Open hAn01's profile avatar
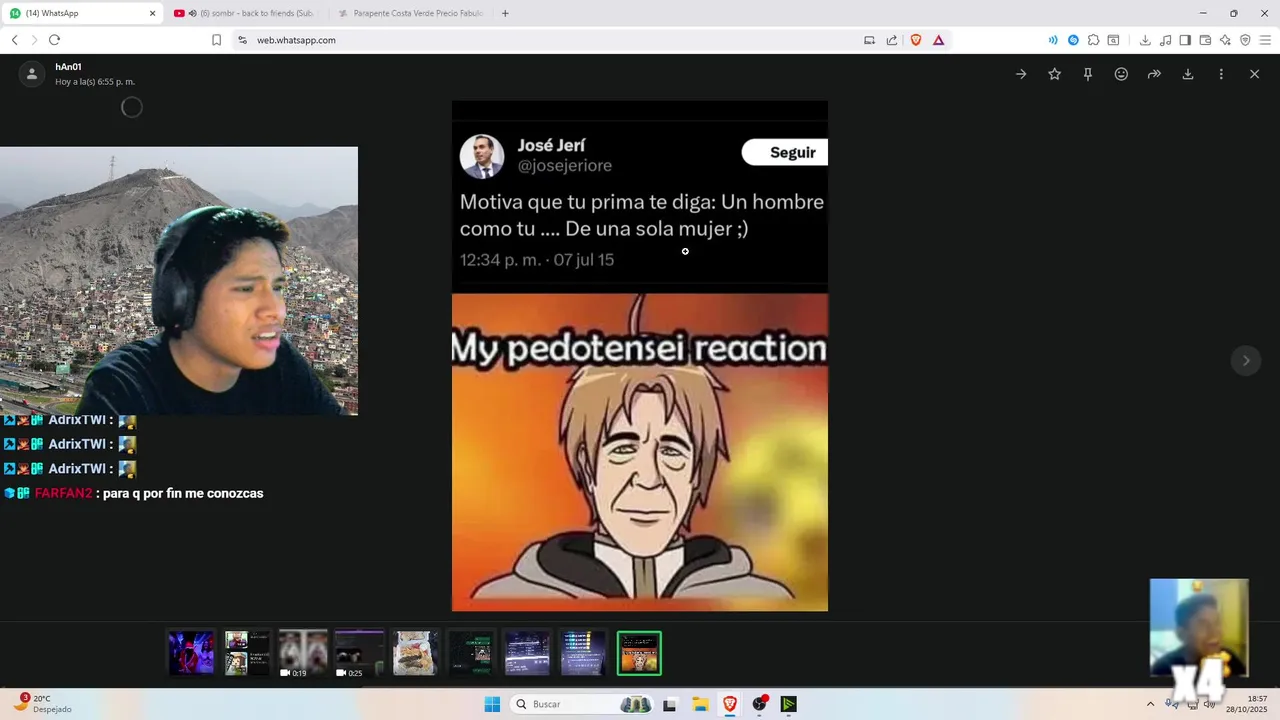The height and width of the screenshot is (720, 1280). tap(32, 74)
